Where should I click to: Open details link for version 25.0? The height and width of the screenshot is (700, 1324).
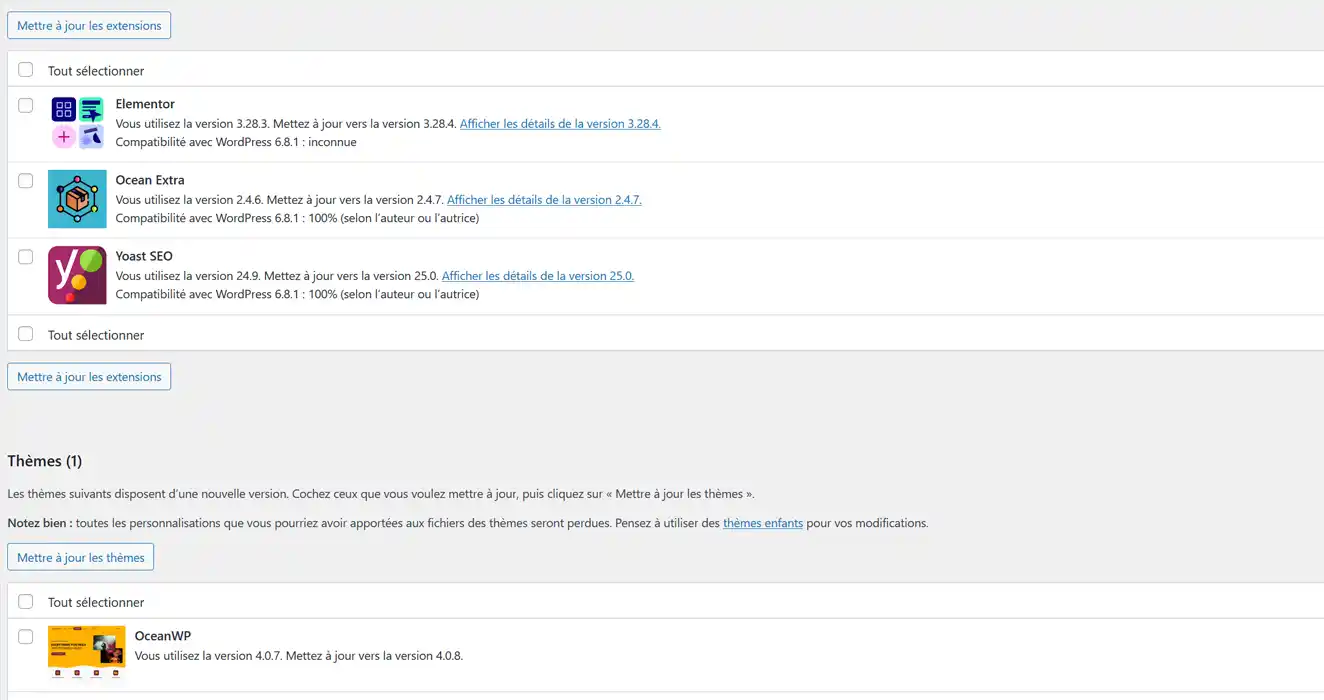(538, 276)
